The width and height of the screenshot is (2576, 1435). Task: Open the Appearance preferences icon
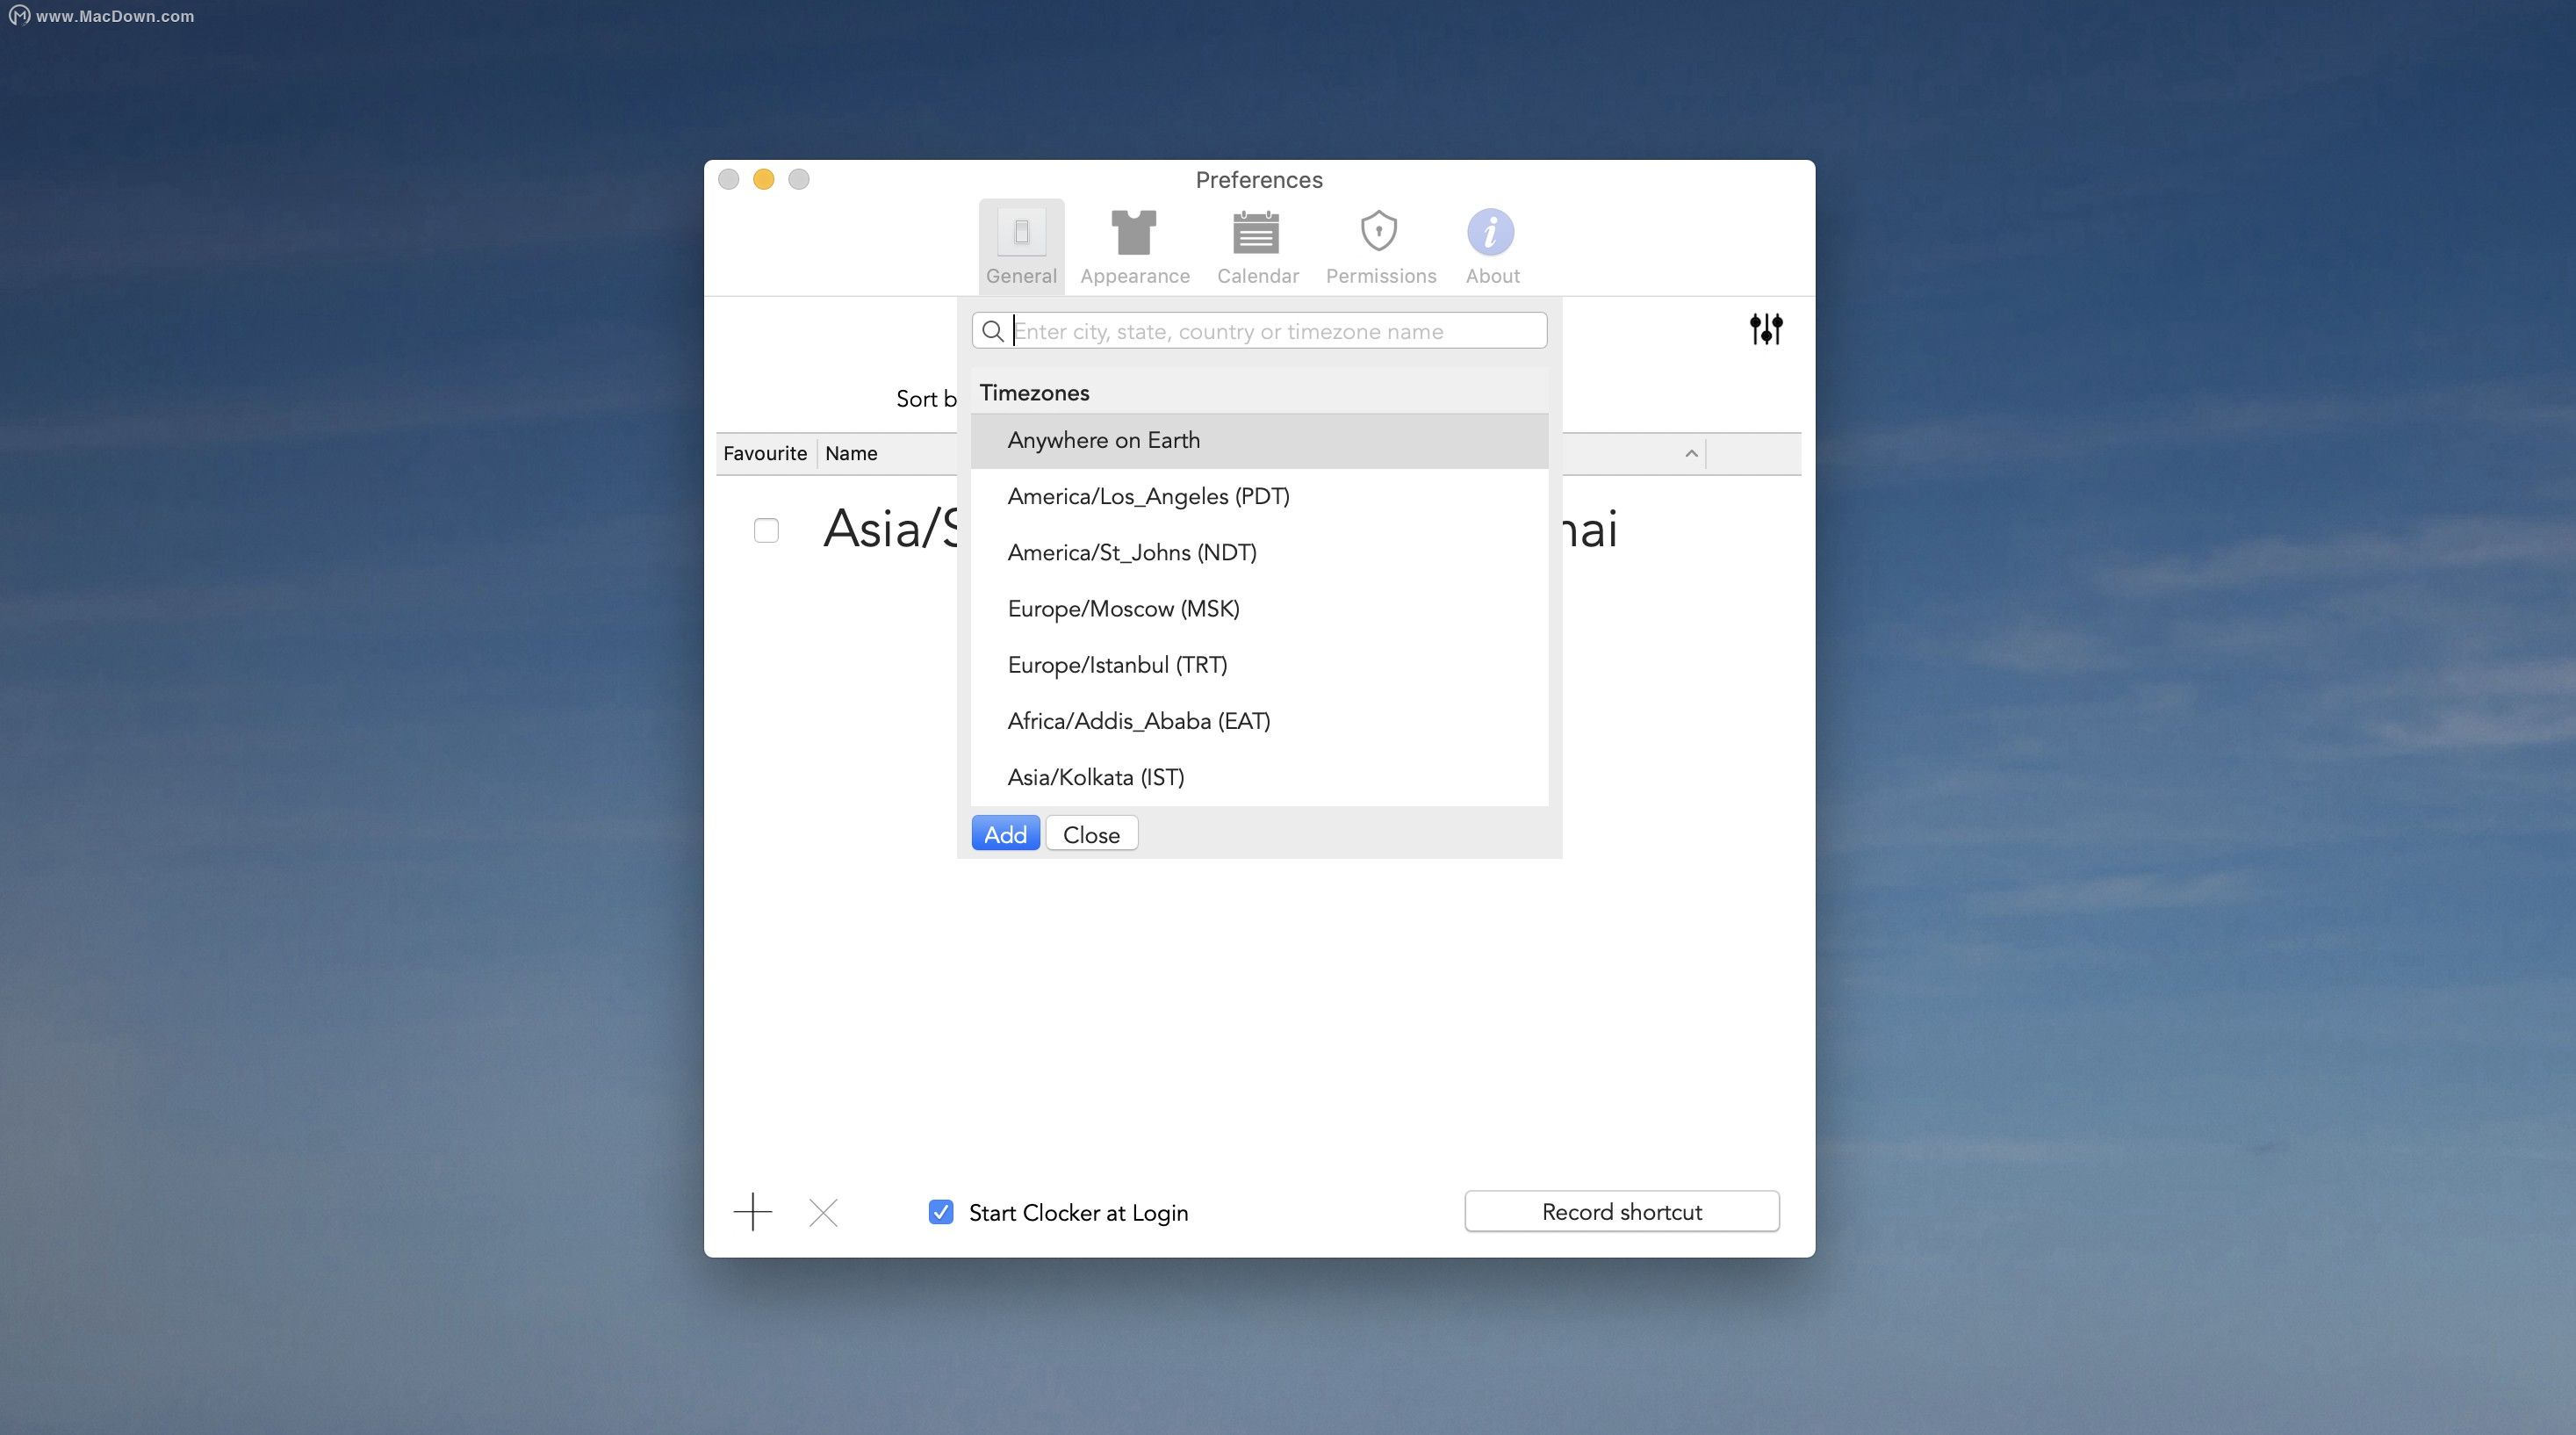1134,245
